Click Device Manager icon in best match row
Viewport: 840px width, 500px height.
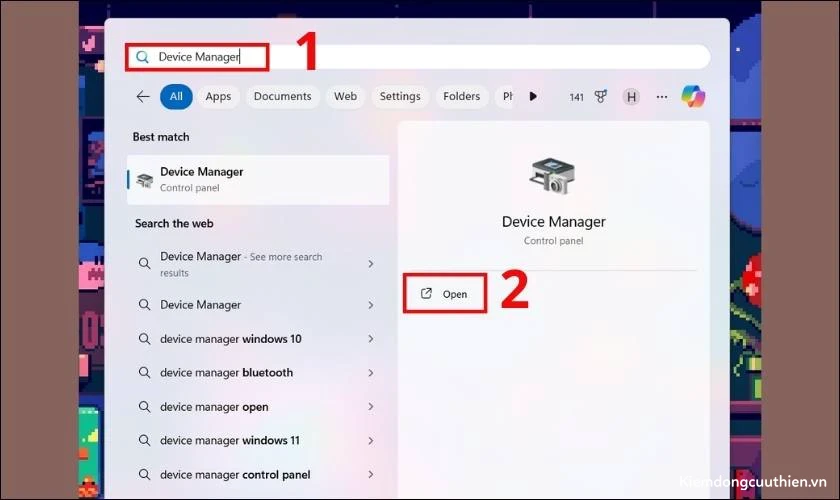(x=145, y=180)
